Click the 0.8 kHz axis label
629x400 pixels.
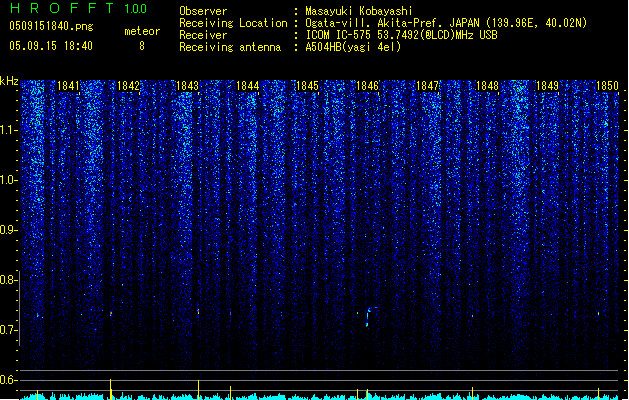coord(9,280)
